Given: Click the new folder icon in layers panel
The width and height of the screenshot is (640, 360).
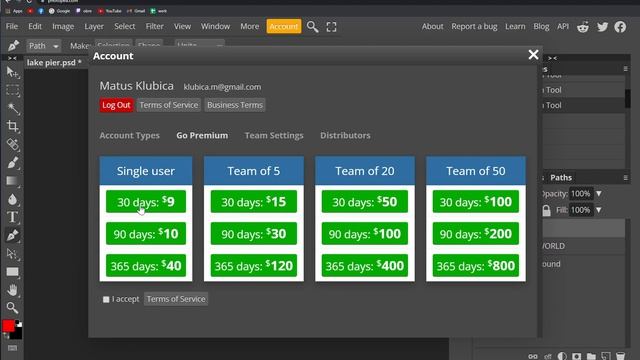Looking at the screenshot, I should (591, 356).
